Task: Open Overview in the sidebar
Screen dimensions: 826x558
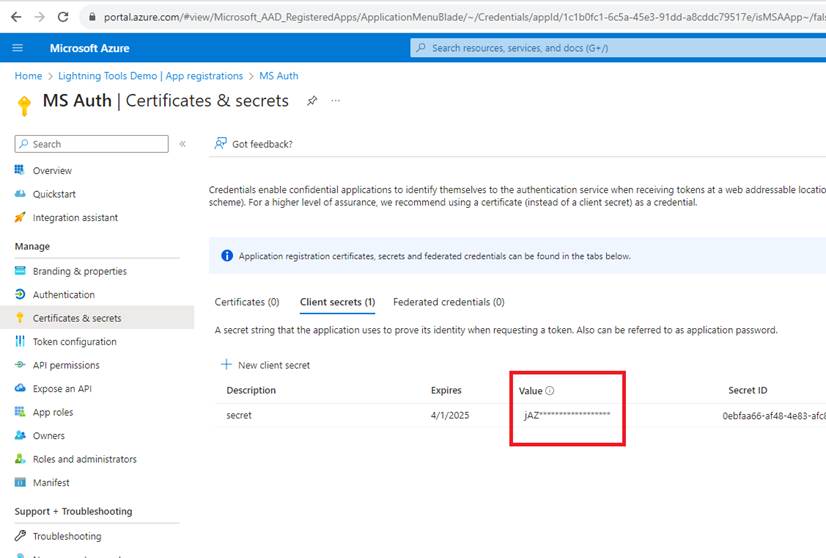Action: tap(52, 171)
